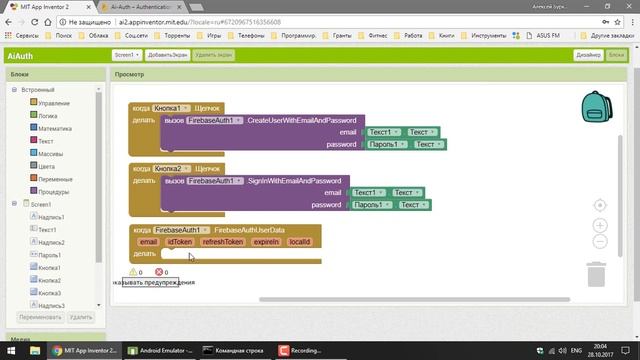Click Добавить Экран button
640x360 pixels.
[x=167, y=55]
